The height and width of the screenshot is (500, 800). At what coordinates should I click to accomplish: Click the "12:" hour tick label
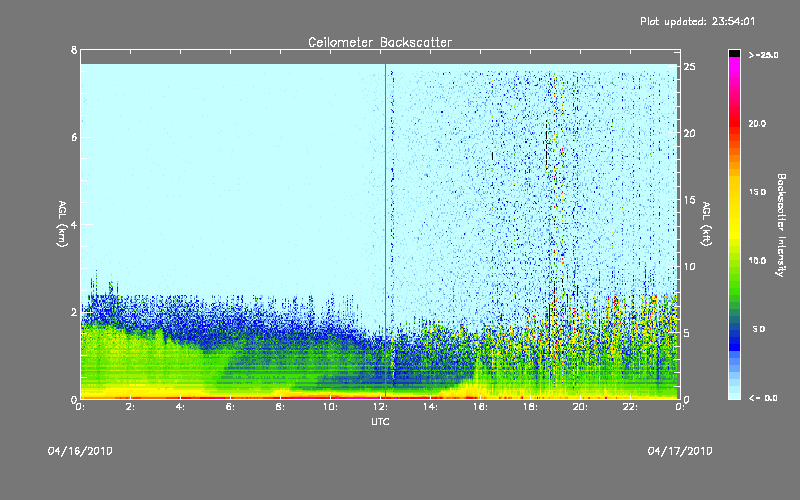(x=381, y=407)
